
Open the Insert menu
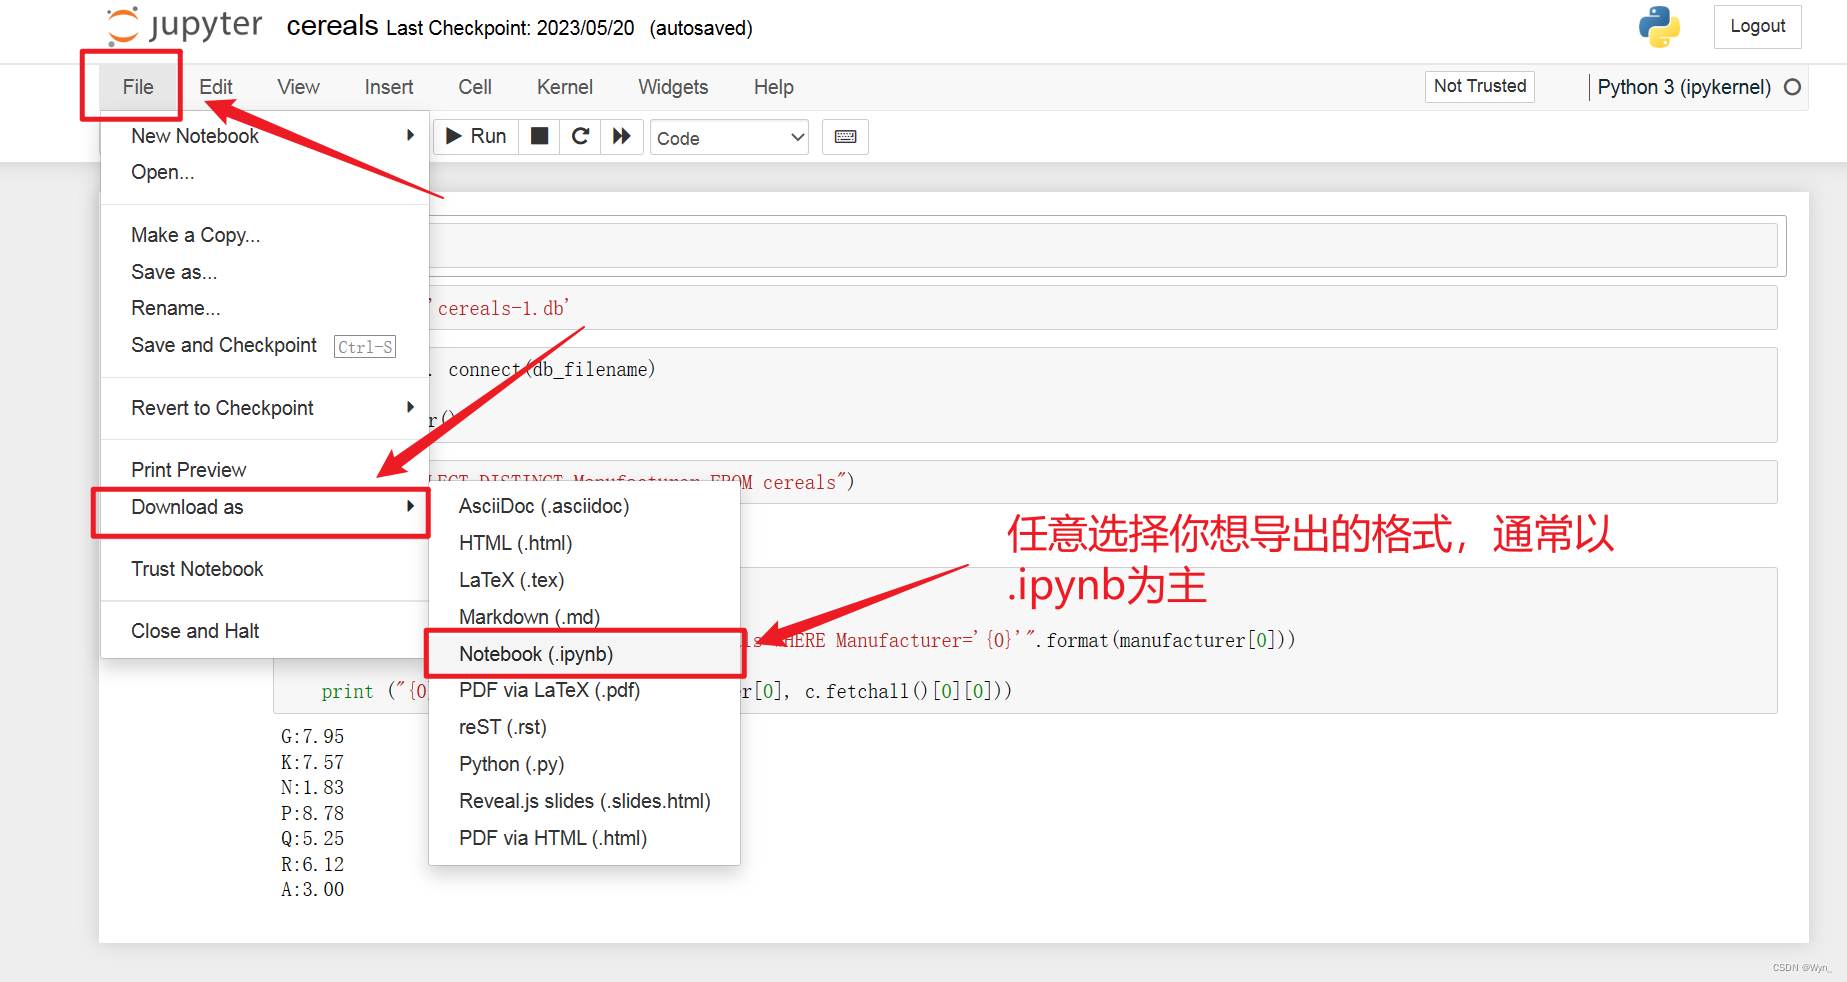[x=389, y=87]
